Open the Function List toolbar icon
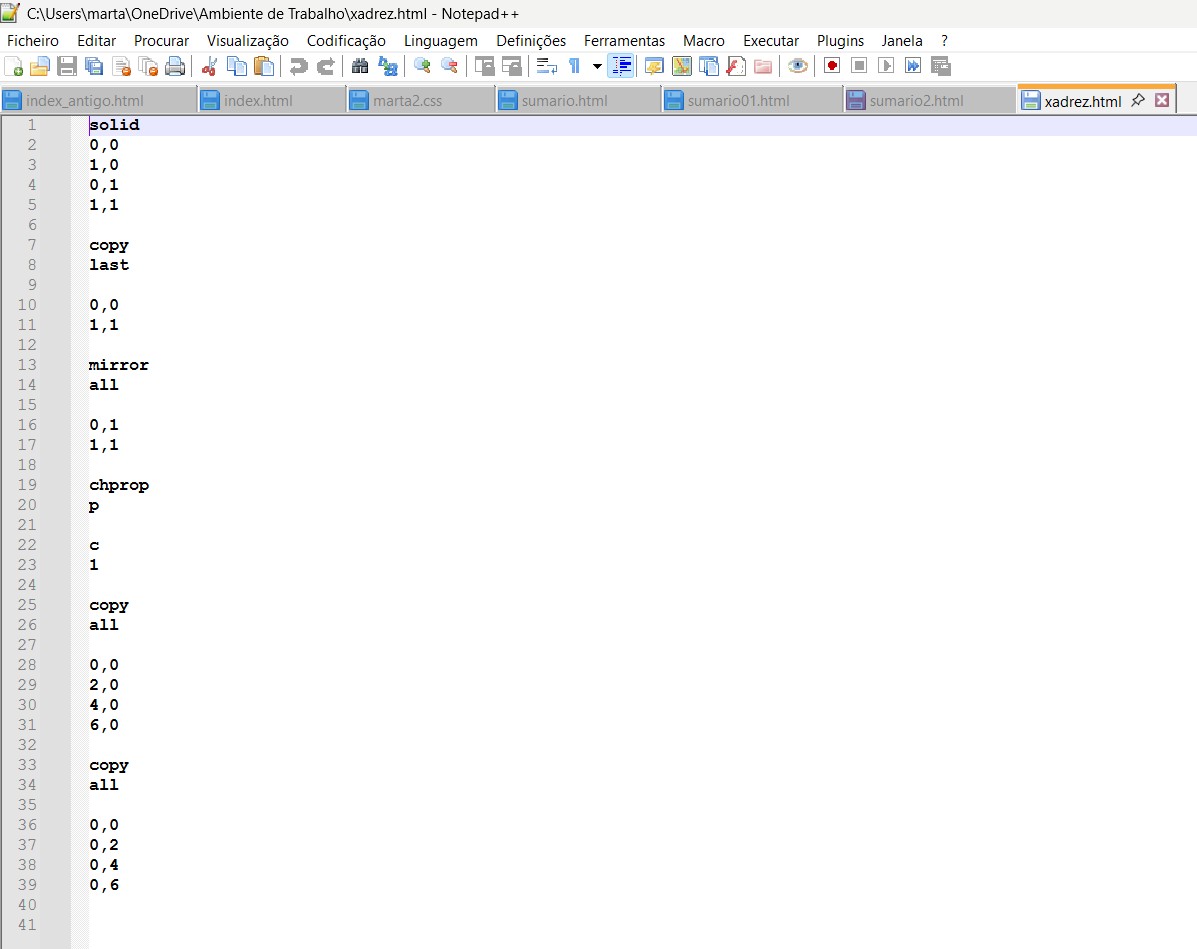Screen dimensions: 1197x949 736,66
